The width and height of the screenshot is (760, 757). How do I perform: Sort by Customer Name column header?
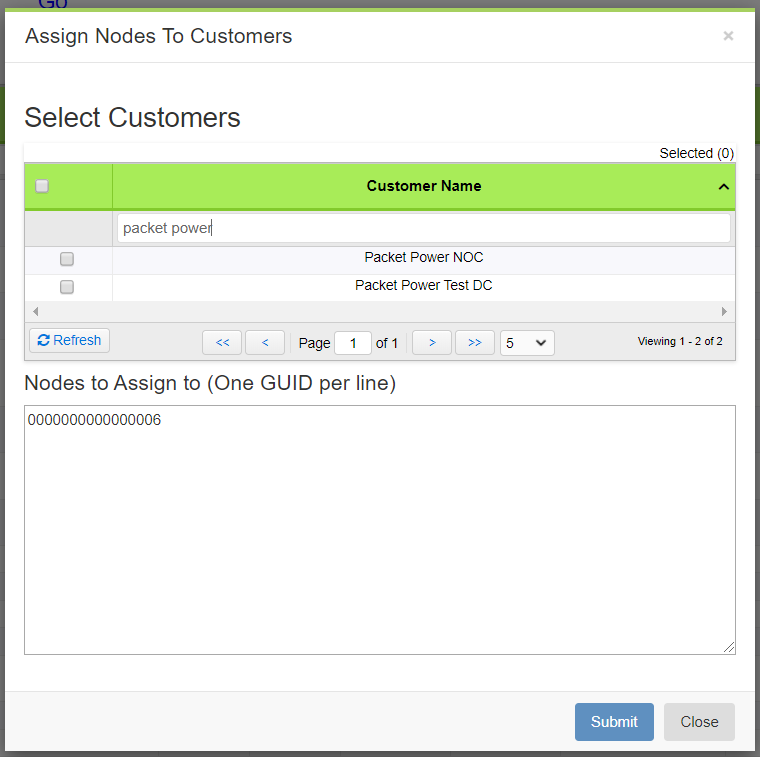pos(423,186)
